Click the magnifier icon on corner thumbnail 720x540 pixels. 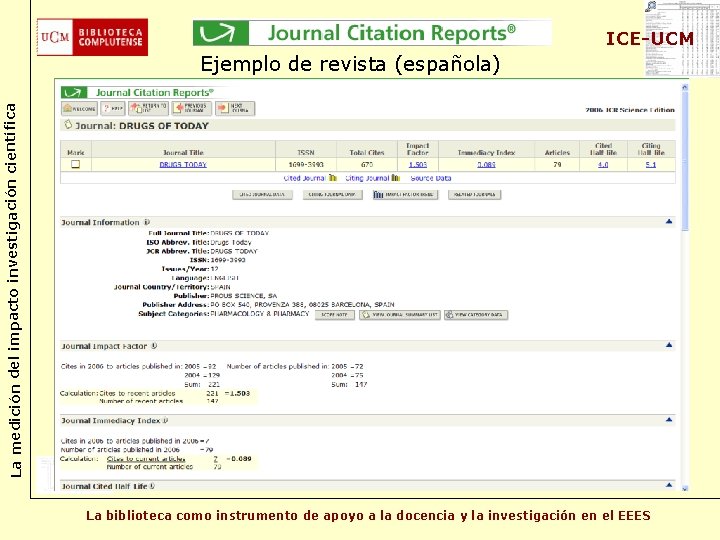coord(651,6)
